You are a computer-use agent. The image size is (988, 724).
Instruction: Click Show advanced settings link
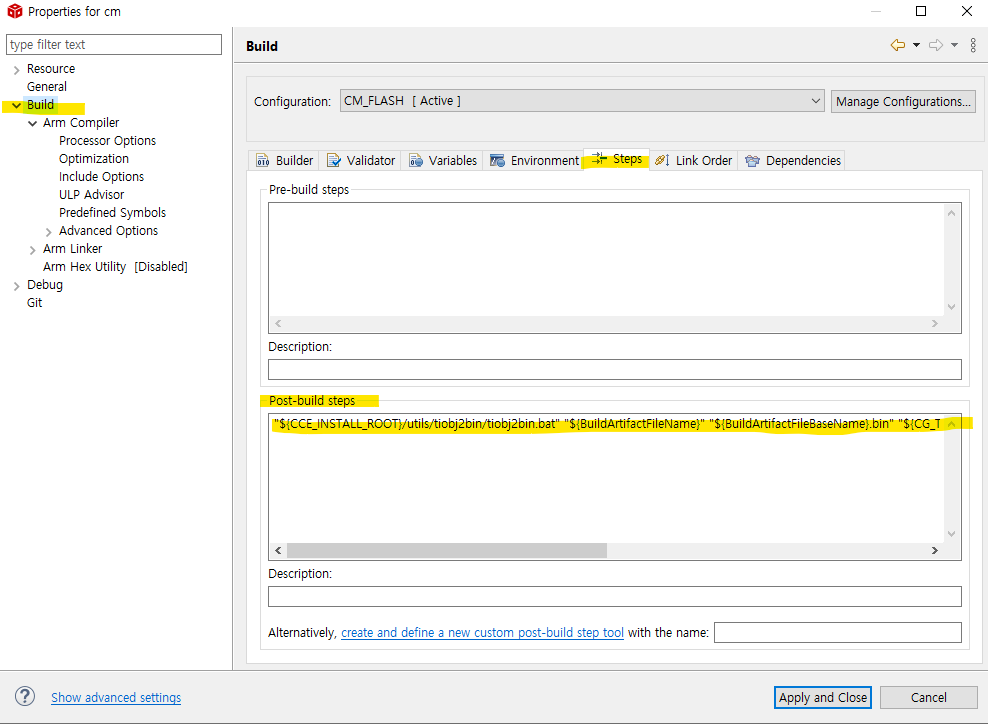(116, 698)
